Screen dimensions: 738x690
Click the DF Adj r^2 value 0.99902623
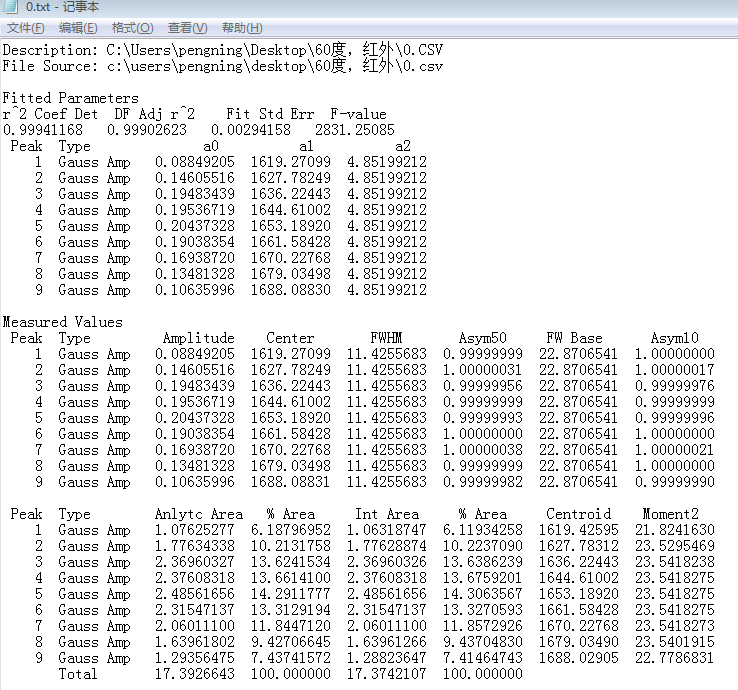coord(147,130)
